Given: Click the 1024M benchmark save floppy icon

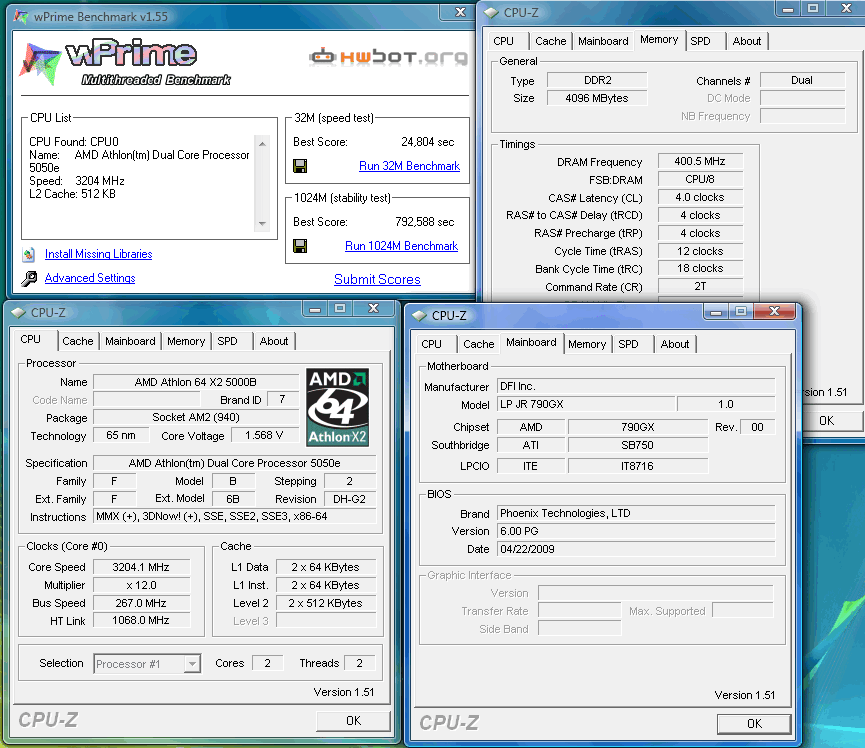Looking at the screenshot, I should (x=300, y=246).
